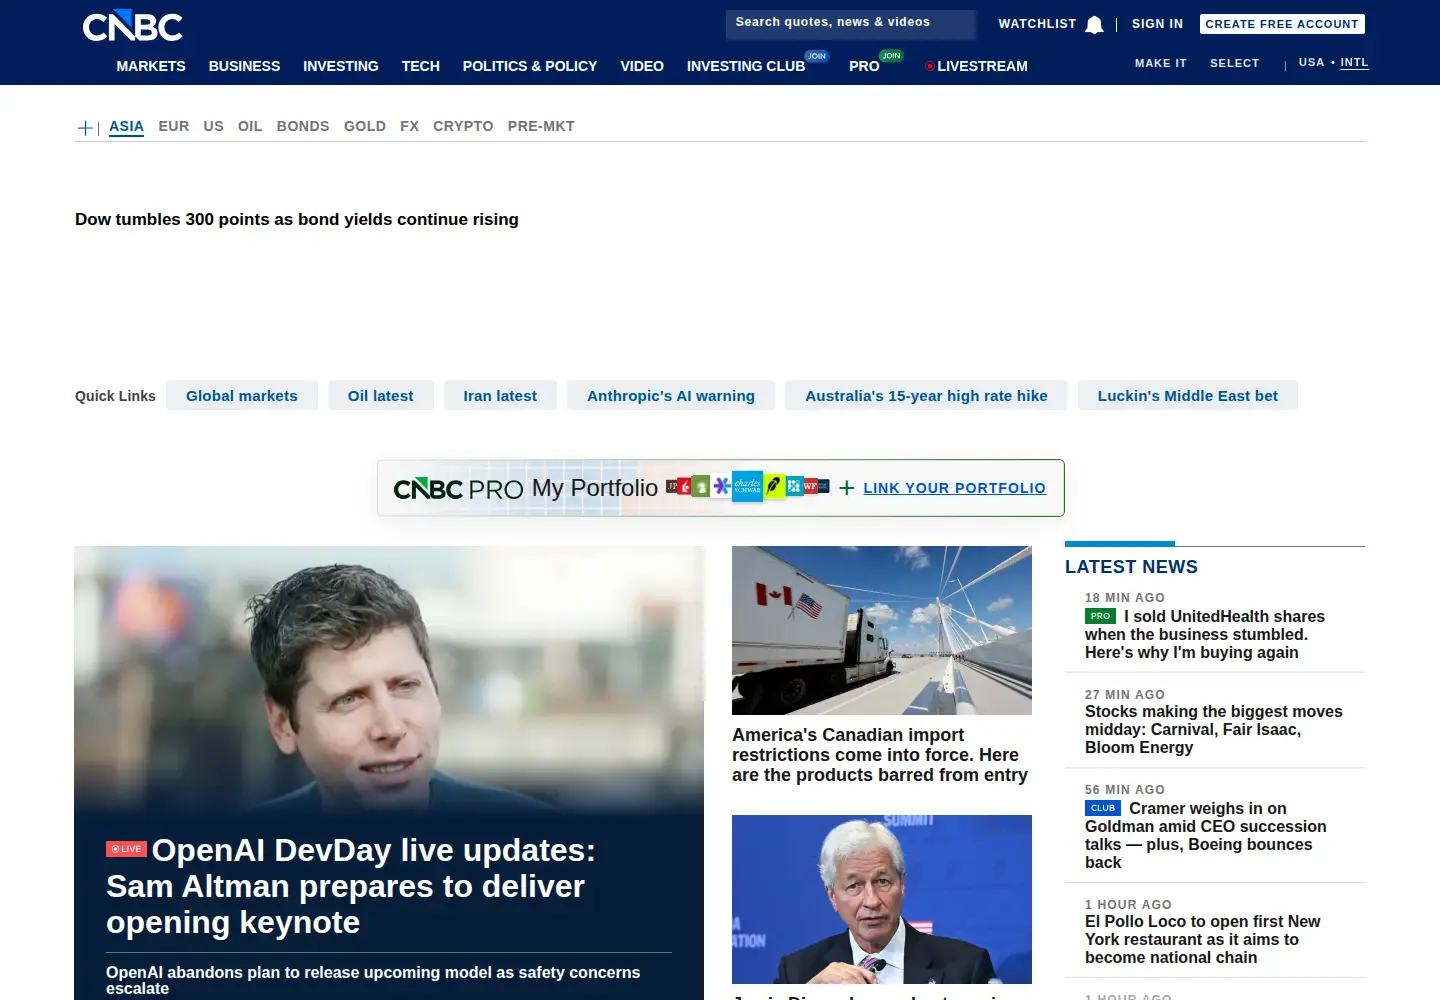Open Make It section
The image size is (1440, 1000).
[x=1161, y=63]
